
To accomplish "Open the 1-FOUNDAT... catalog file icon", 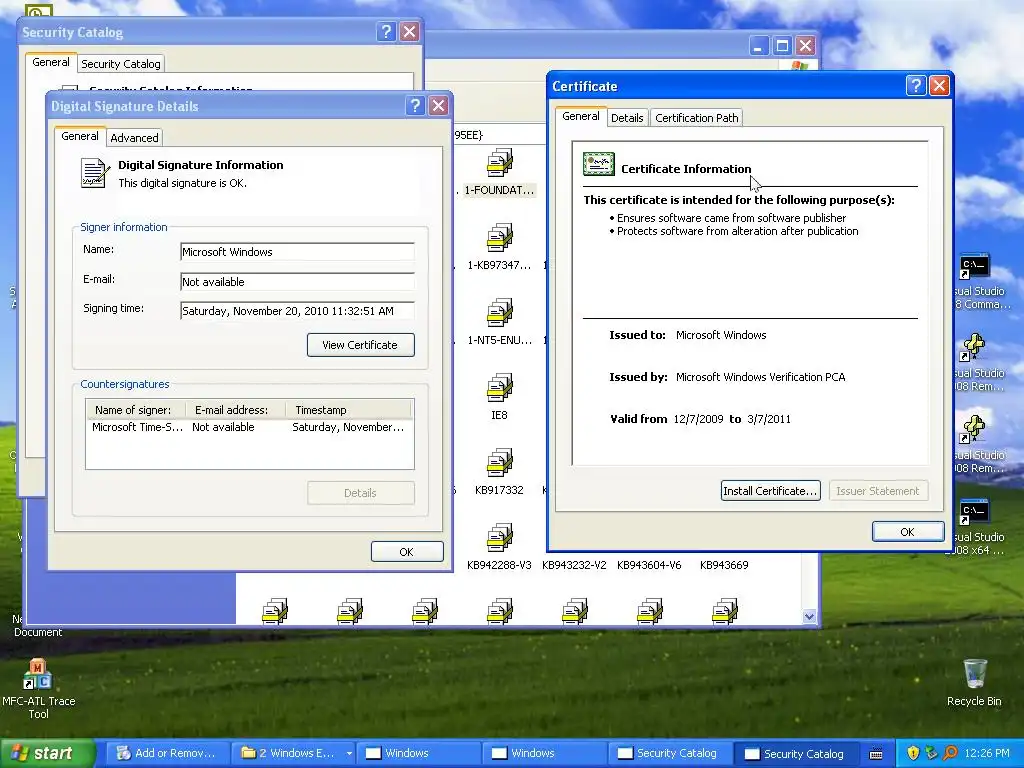I will pos(500,163).
